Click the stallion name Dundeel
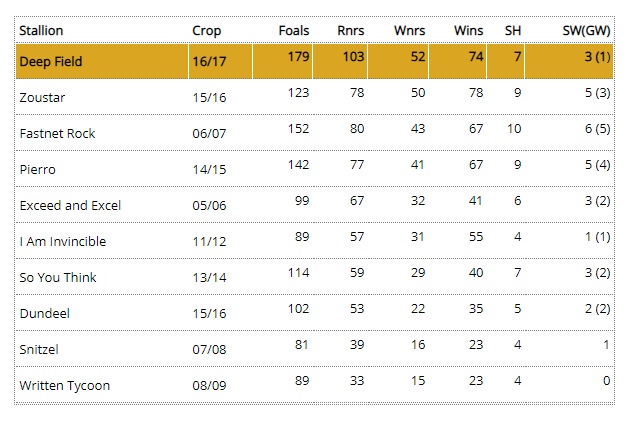 (43, 313)
